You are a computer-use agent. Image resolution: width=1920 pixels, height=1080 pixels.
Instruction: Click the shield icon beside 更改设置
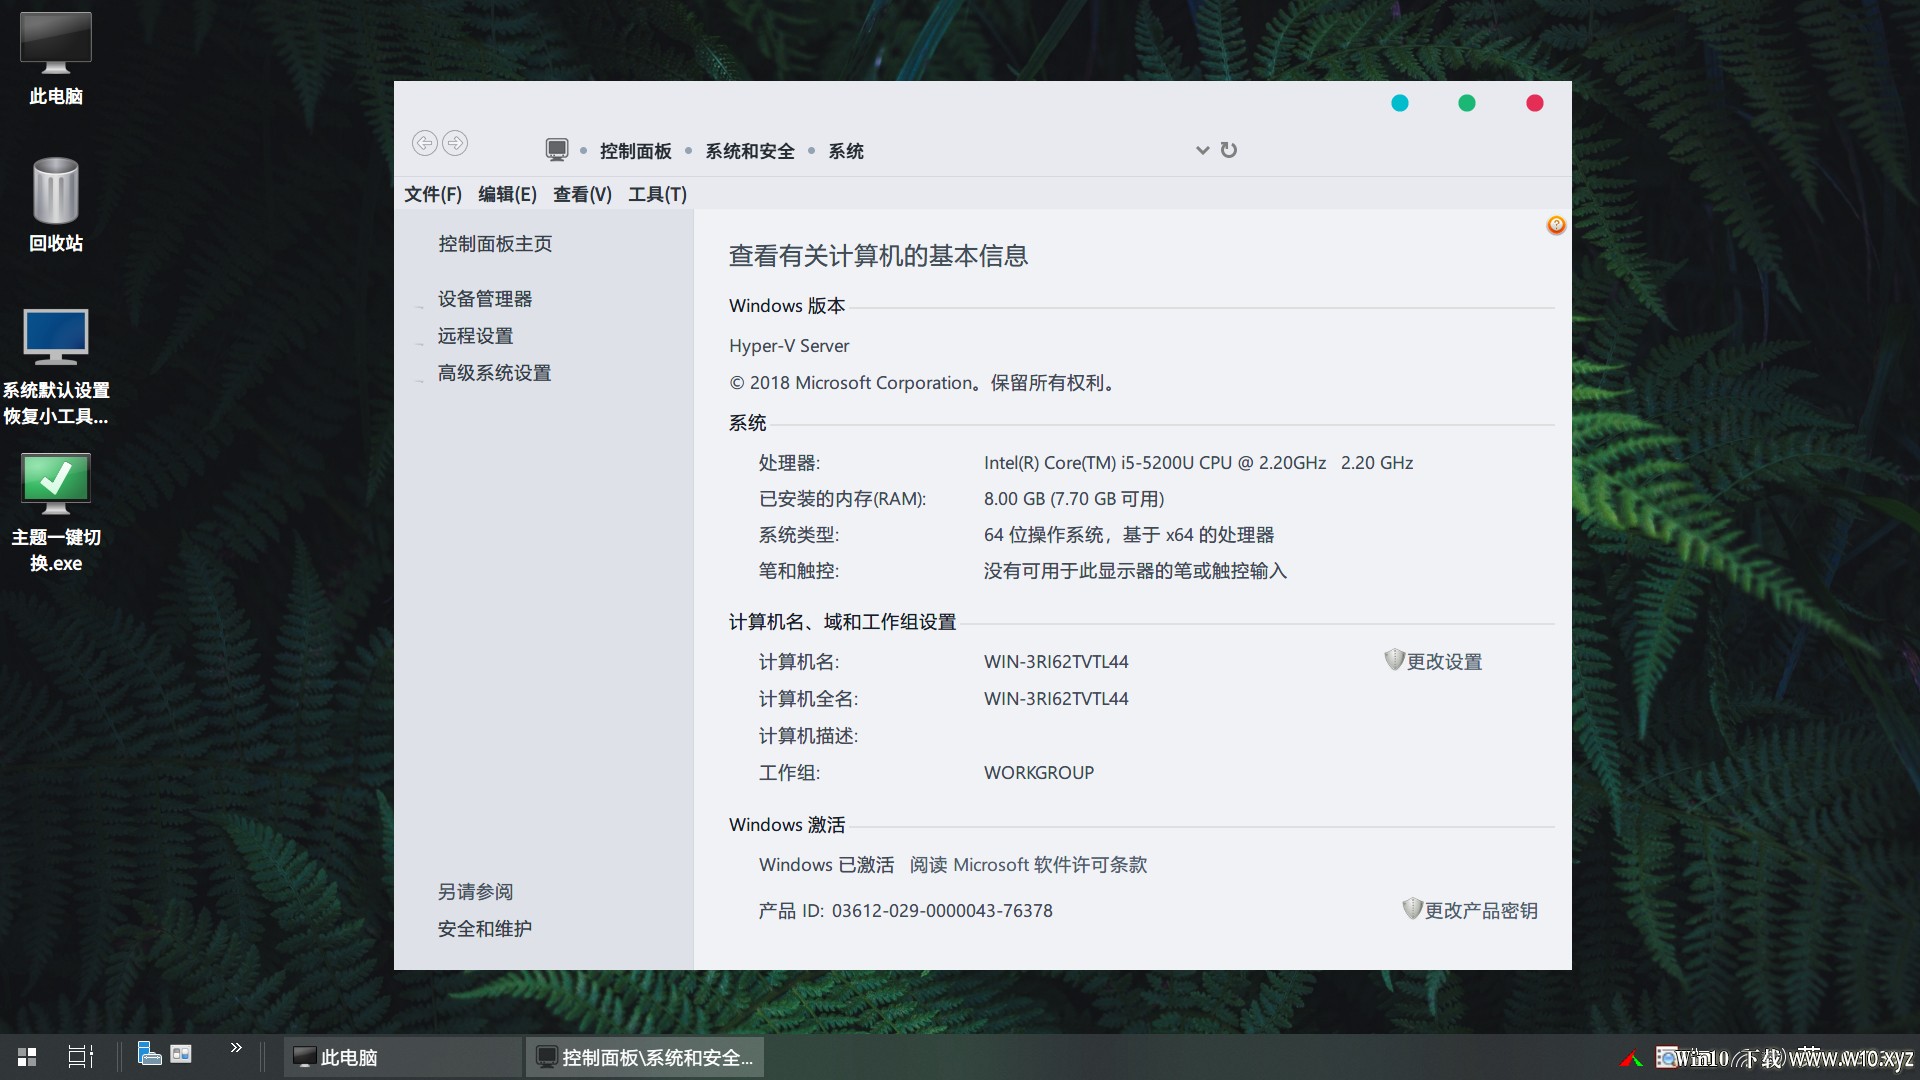[x=1394, y=660]
